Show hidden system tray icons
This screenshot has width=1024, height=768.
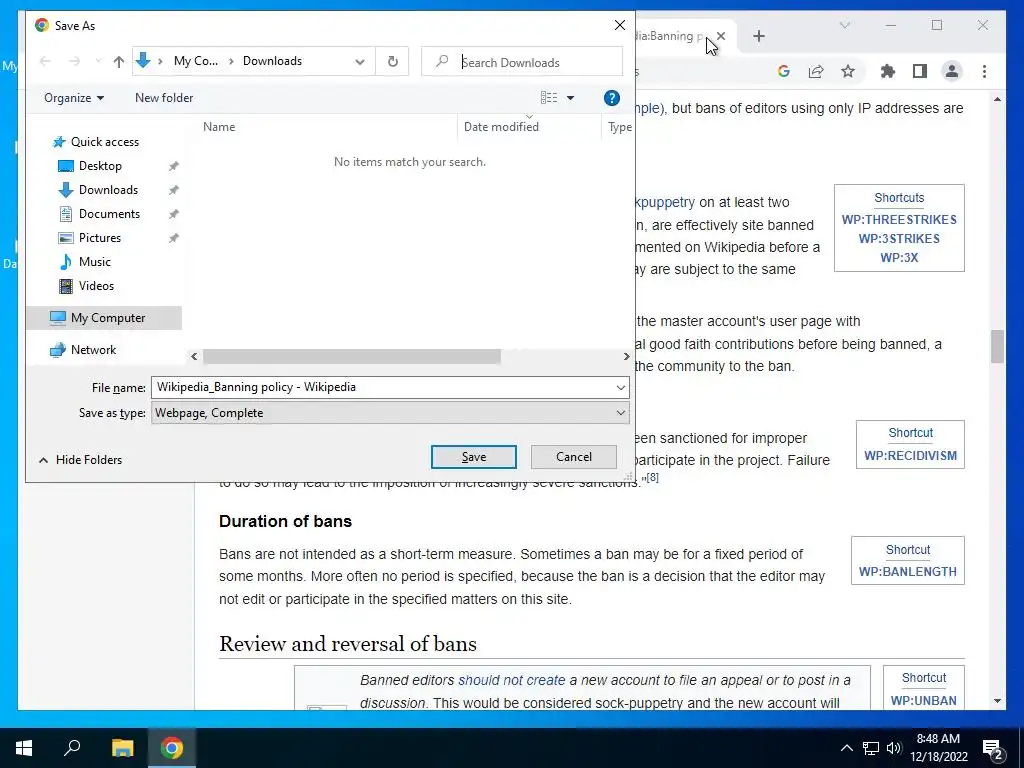point(846,748)
